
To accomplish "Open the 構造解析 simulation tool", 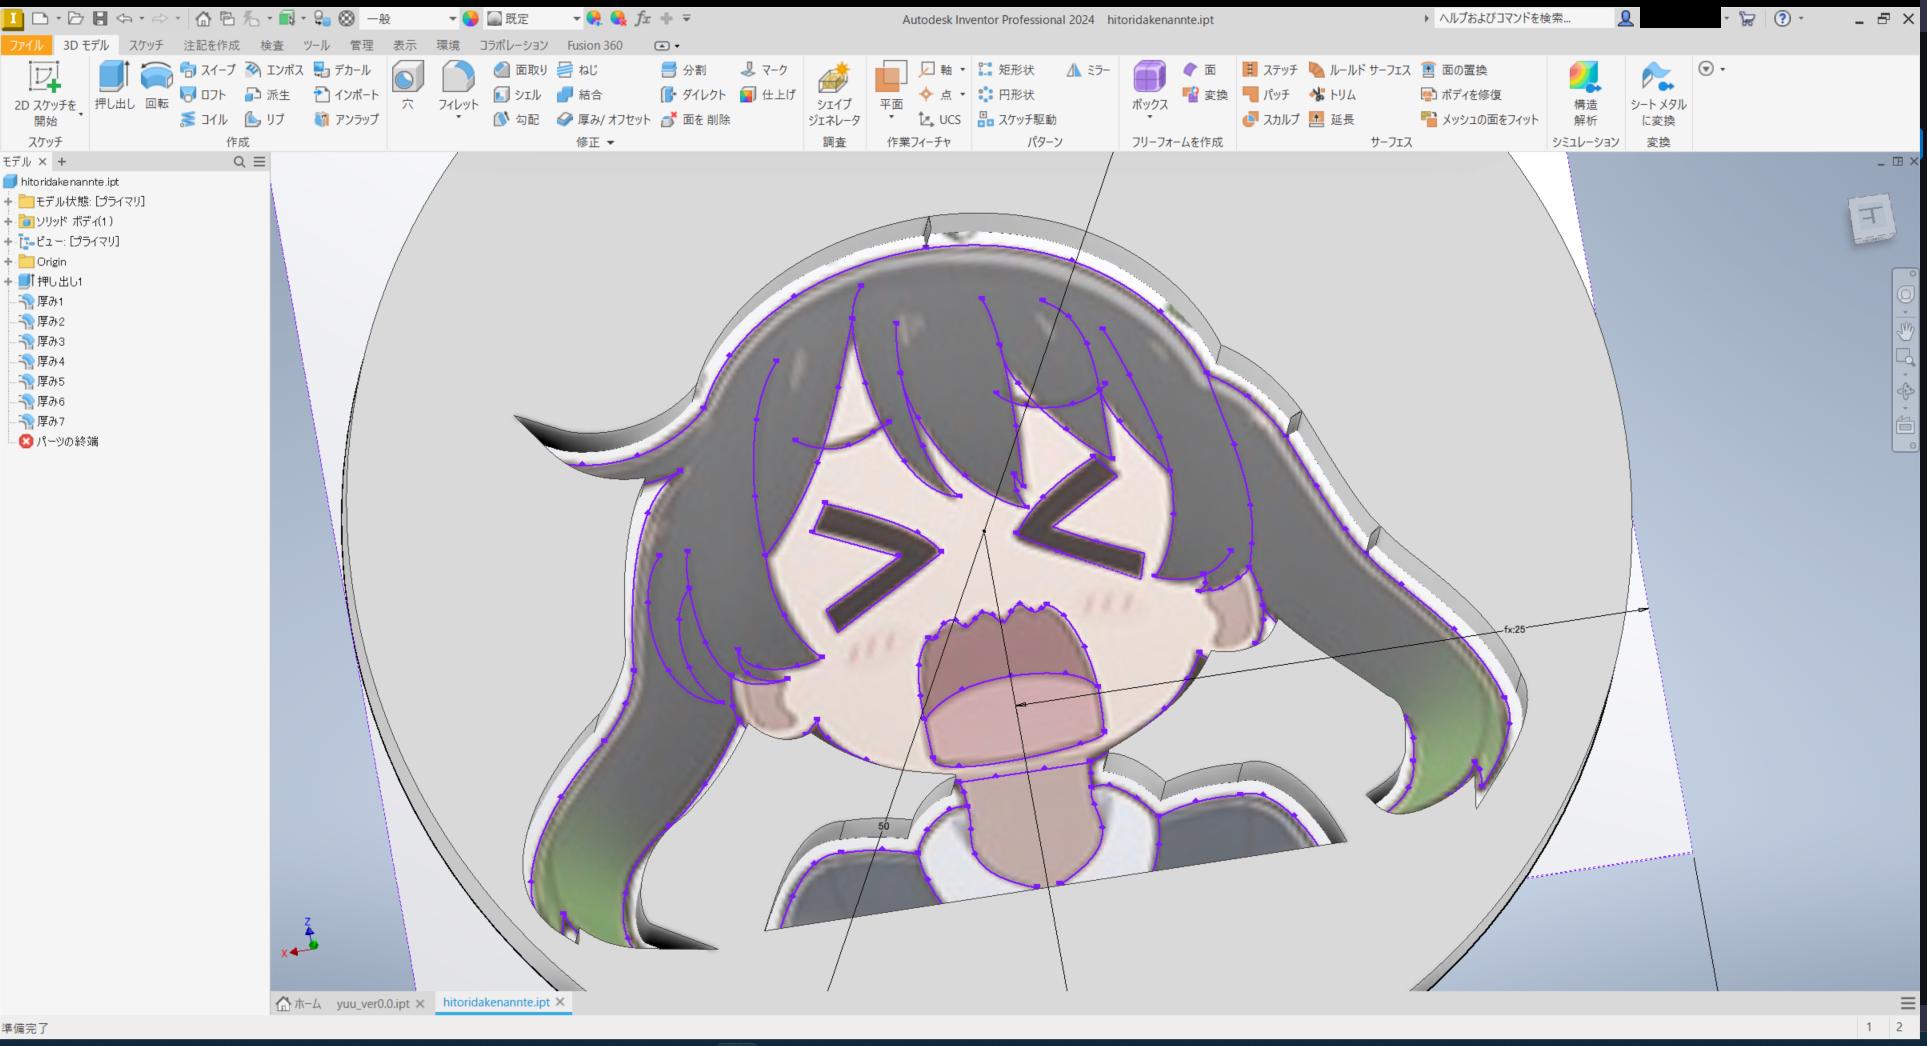I will pos(1585,94).
